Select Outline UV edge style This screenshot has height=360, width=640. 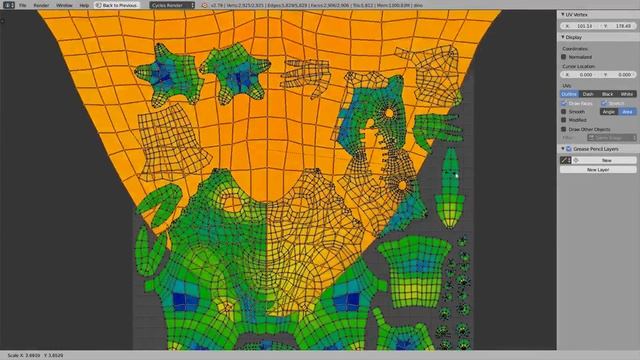pyautogui.click(x=569, y=94)
